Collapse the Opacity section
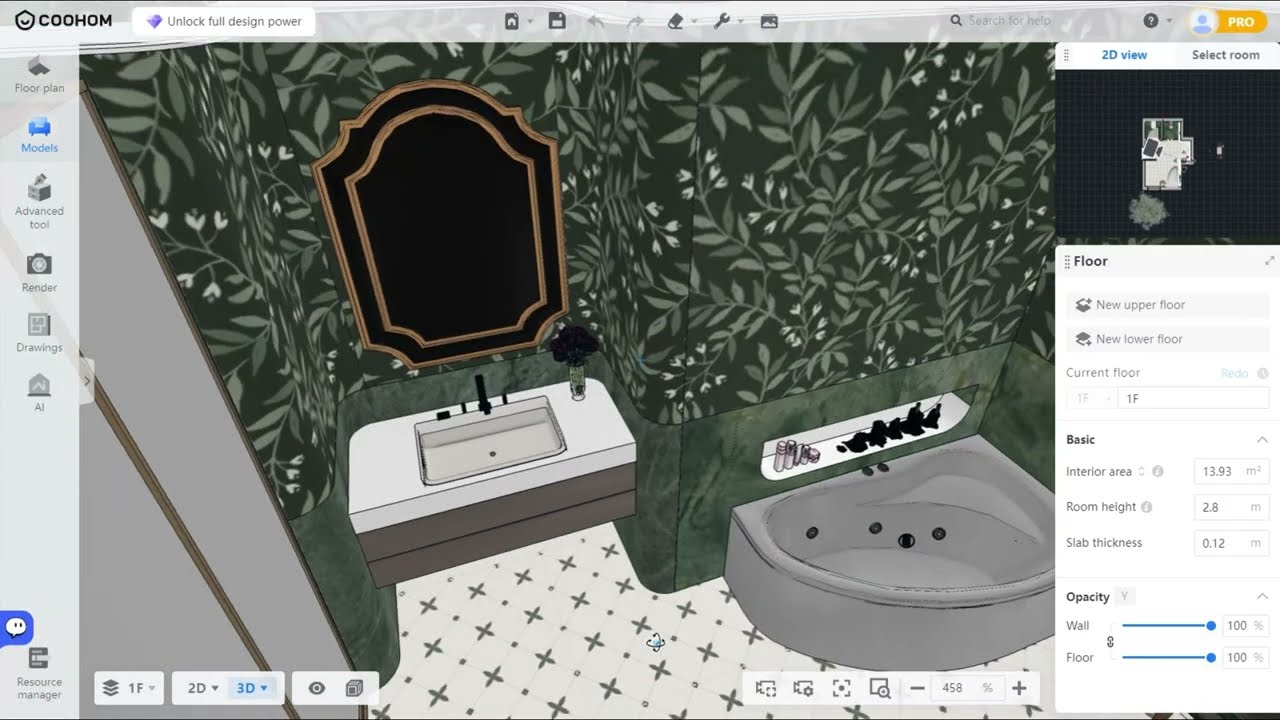 coord(1262,597)
